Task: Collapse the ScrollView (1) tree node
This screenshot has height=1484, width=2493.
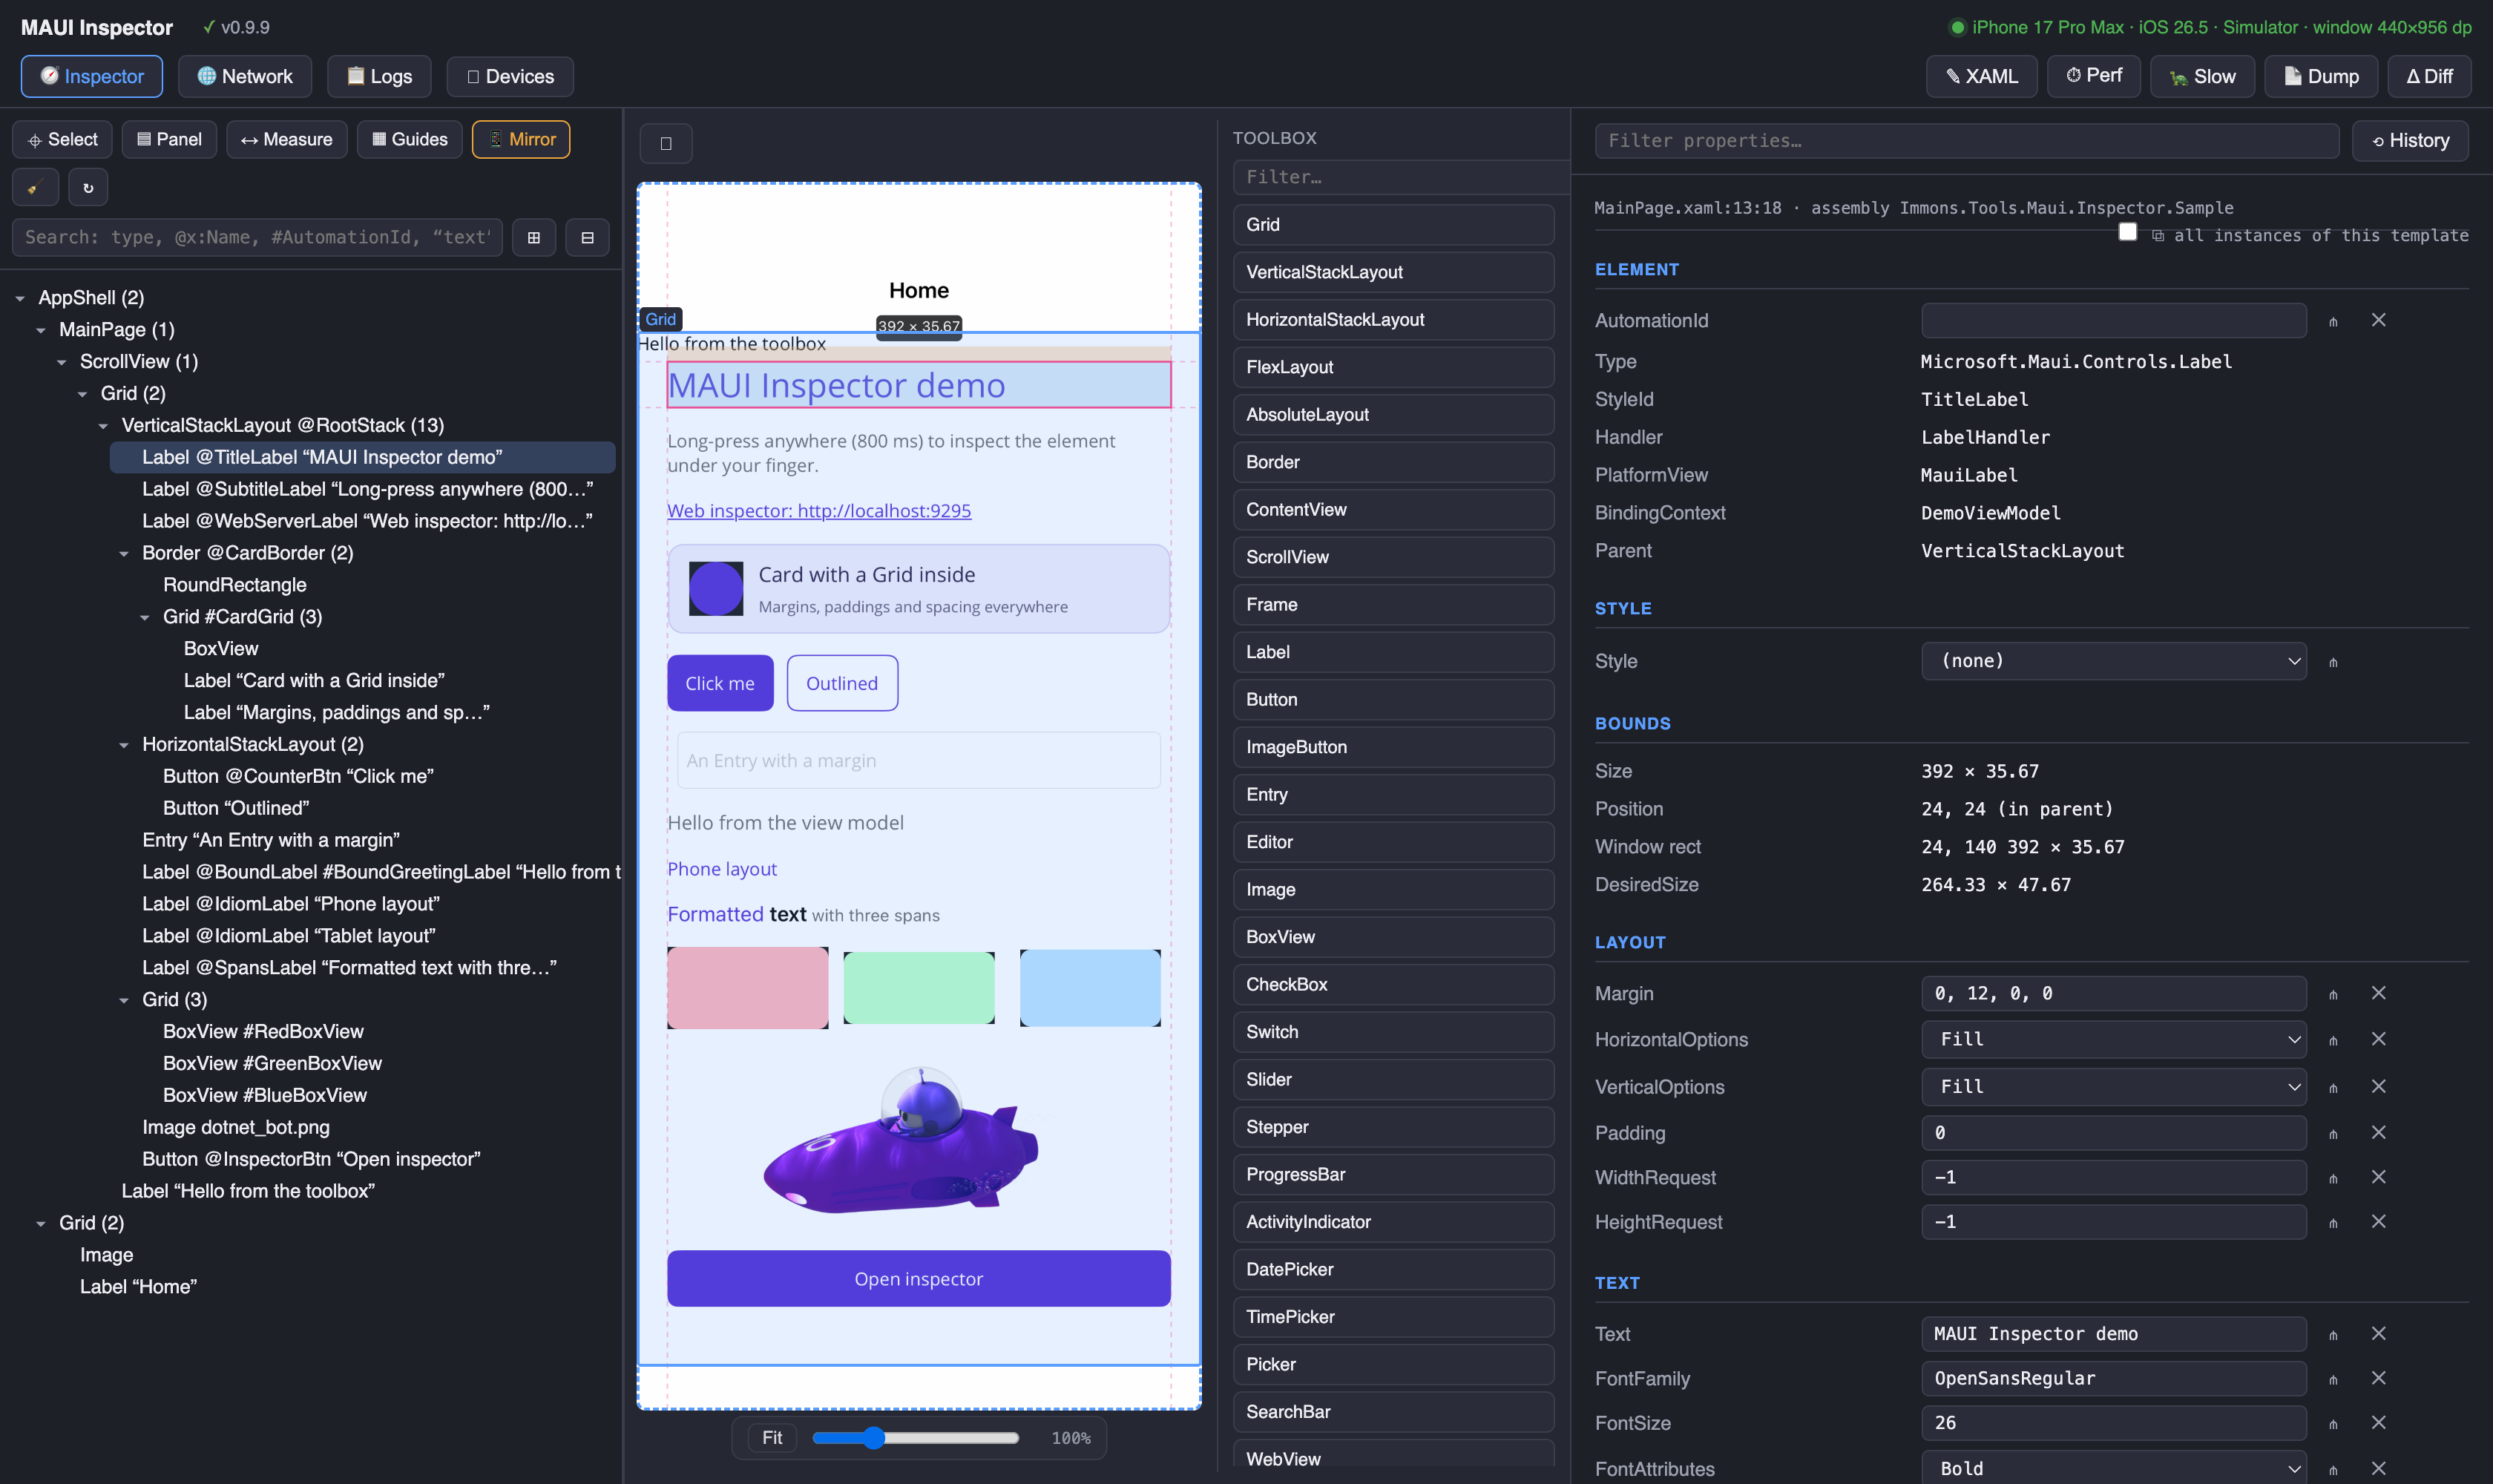Action: [62, 362]
